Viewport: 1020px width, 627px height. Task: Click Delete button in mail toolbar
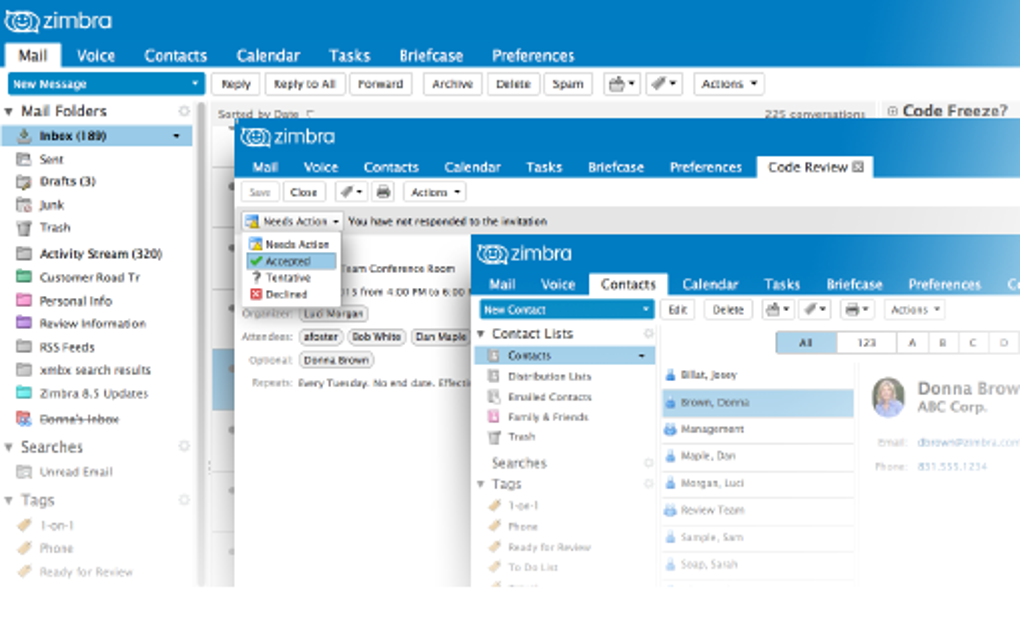[x=513, y=84]
